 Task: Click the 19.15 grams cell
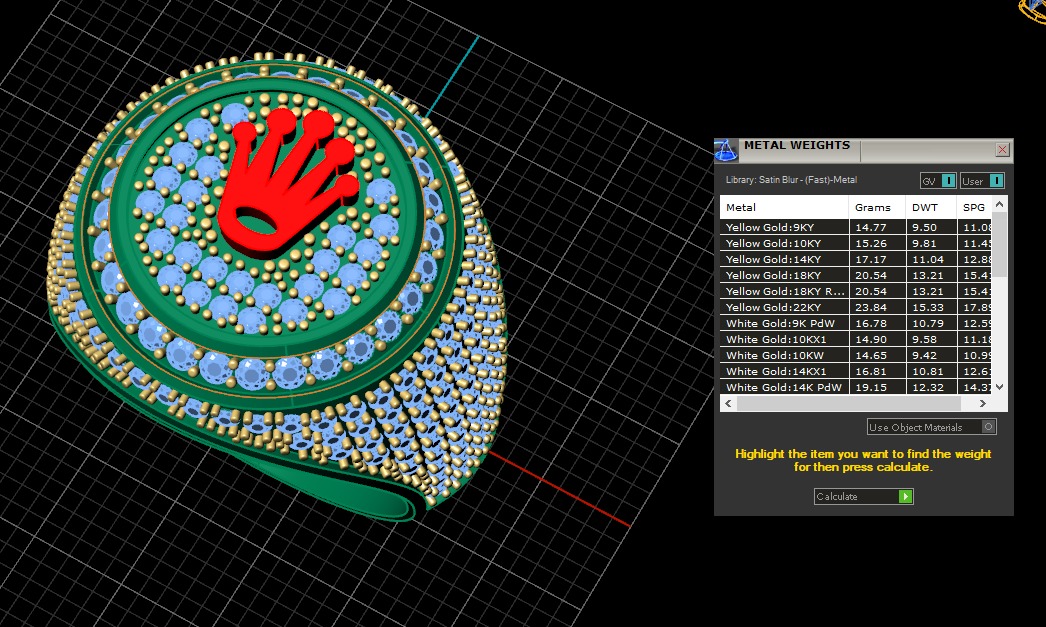point(877,387)
